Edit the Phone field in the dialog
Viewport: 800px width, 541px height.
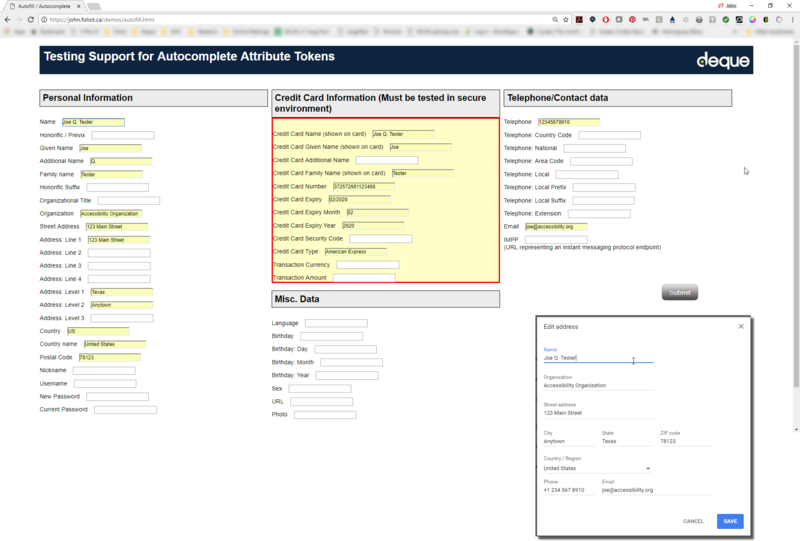569,490
